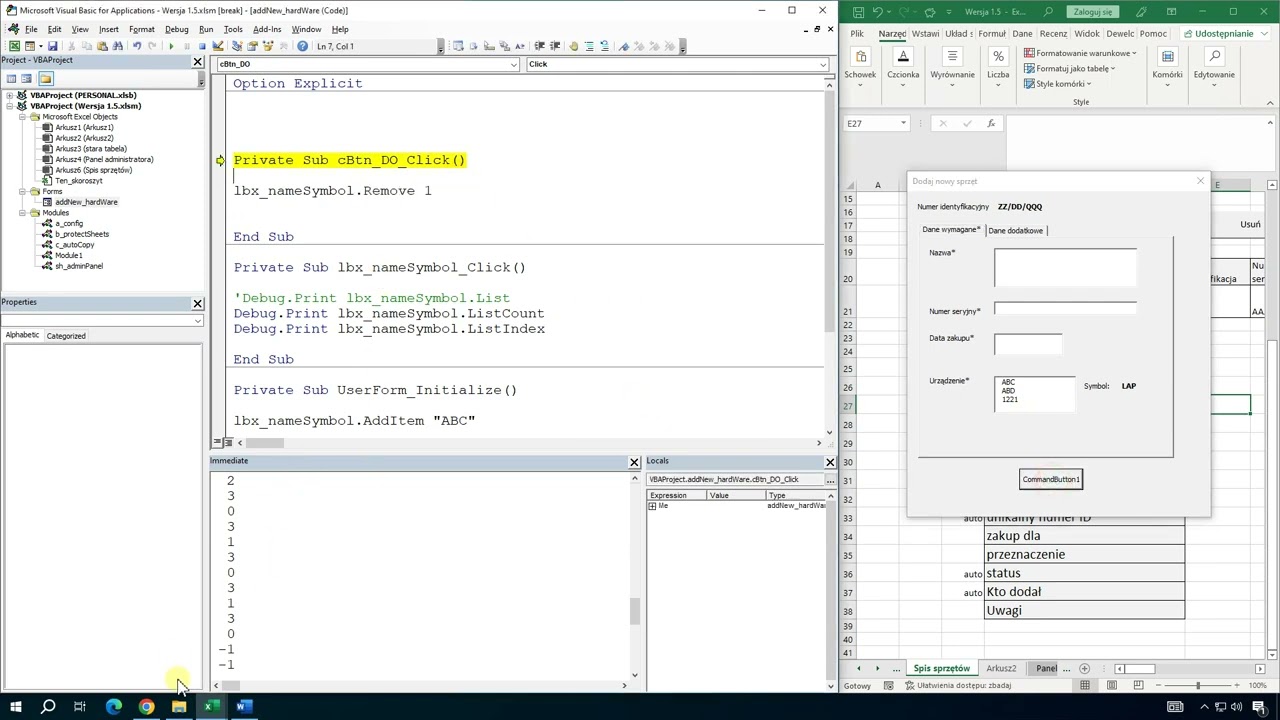The height and width of the screenshot is (720, 1280).
Task: Click the insert function fx icon
Action: tap(991, 123)
